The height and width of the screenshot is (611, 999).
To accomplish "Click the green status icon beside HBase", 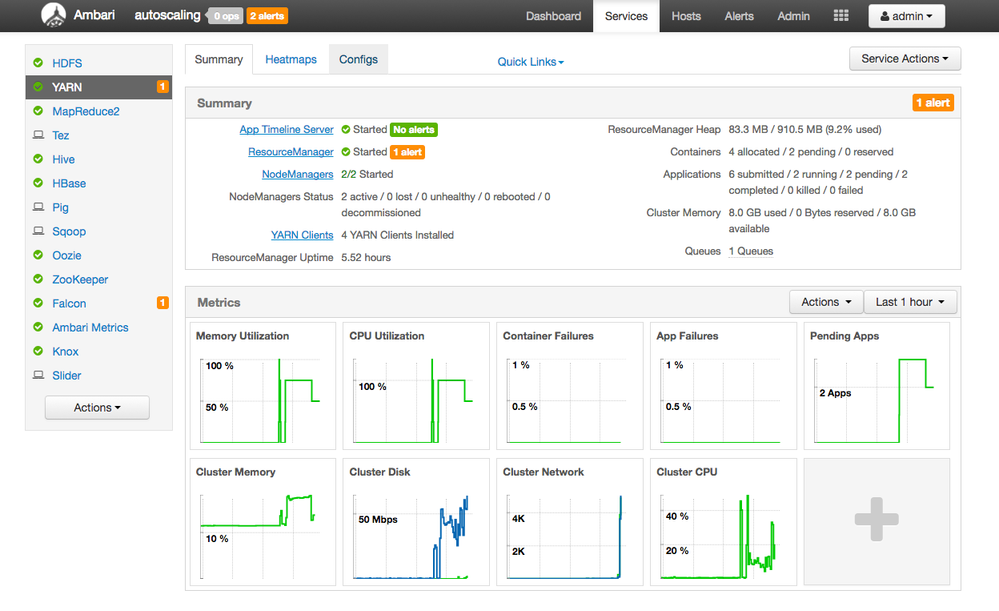I will [38, 183].
